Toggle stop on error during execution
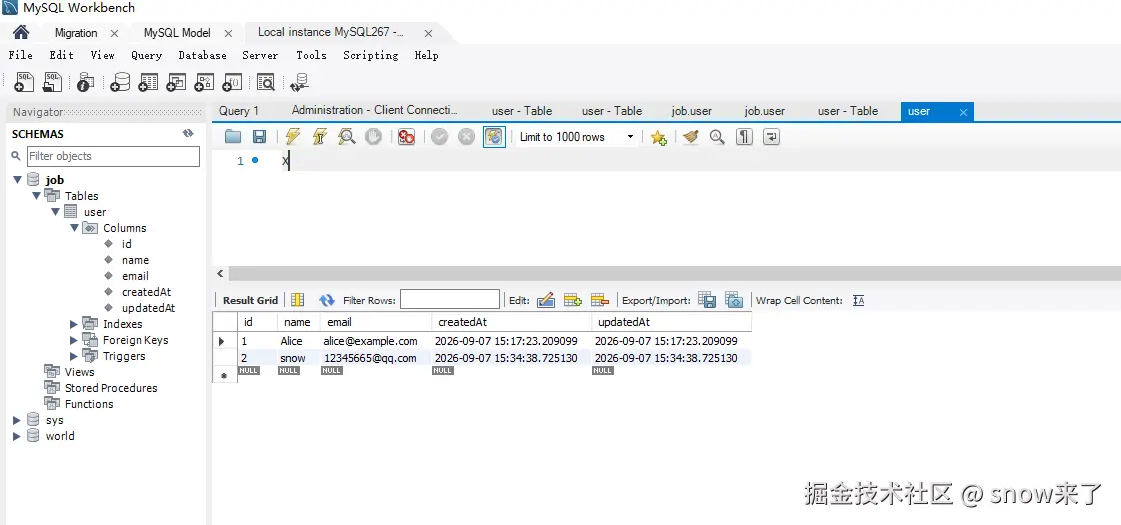The width and height of the screenshot is (1121, 525). [406, 137]
